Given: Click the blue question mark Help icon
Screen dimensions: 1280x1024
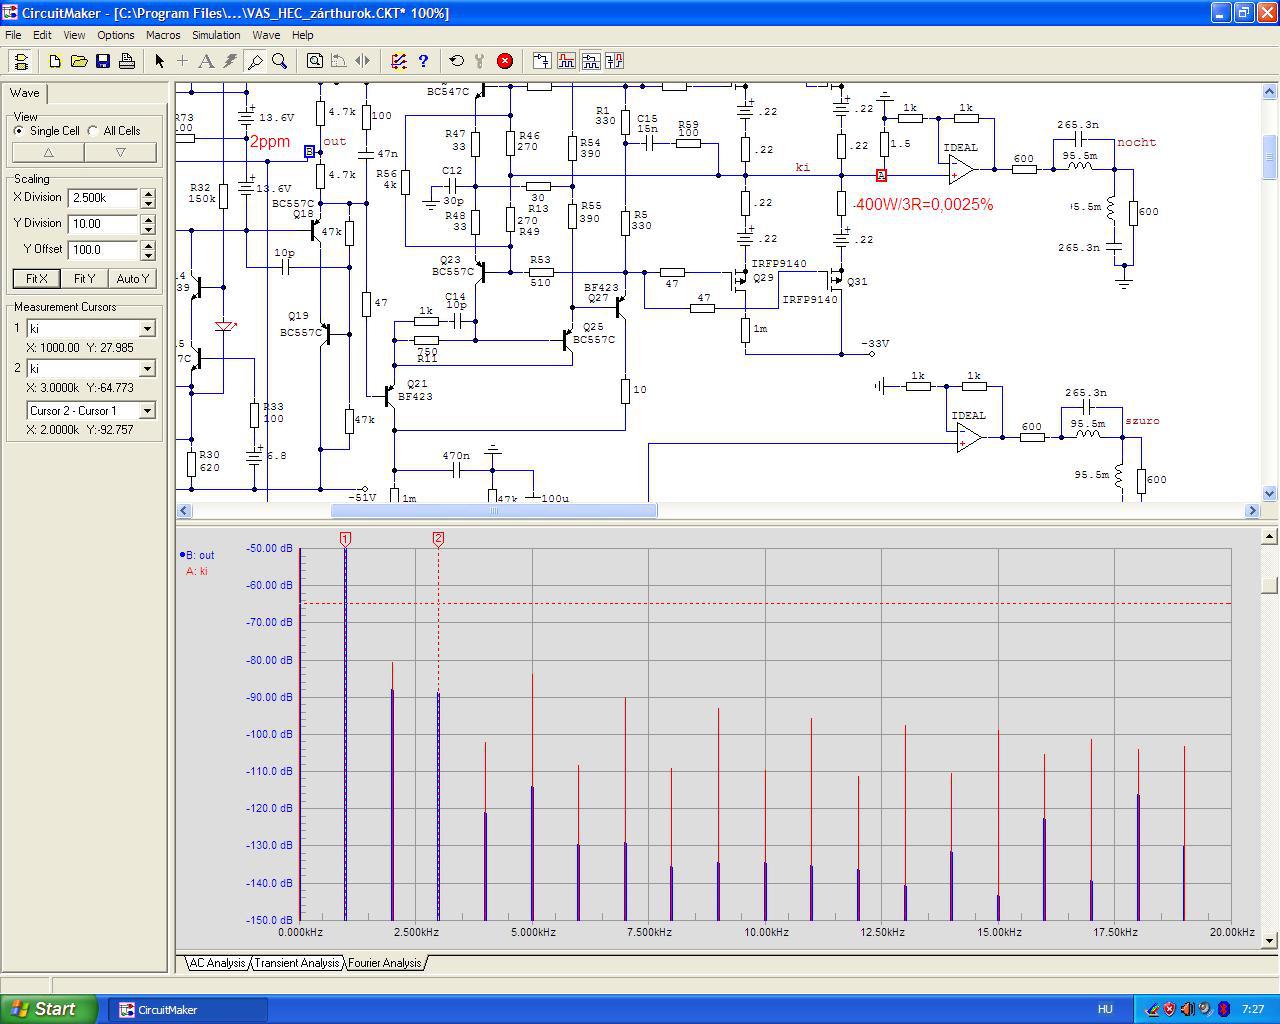Looking at the screenshot, I should tap(423, 61).
